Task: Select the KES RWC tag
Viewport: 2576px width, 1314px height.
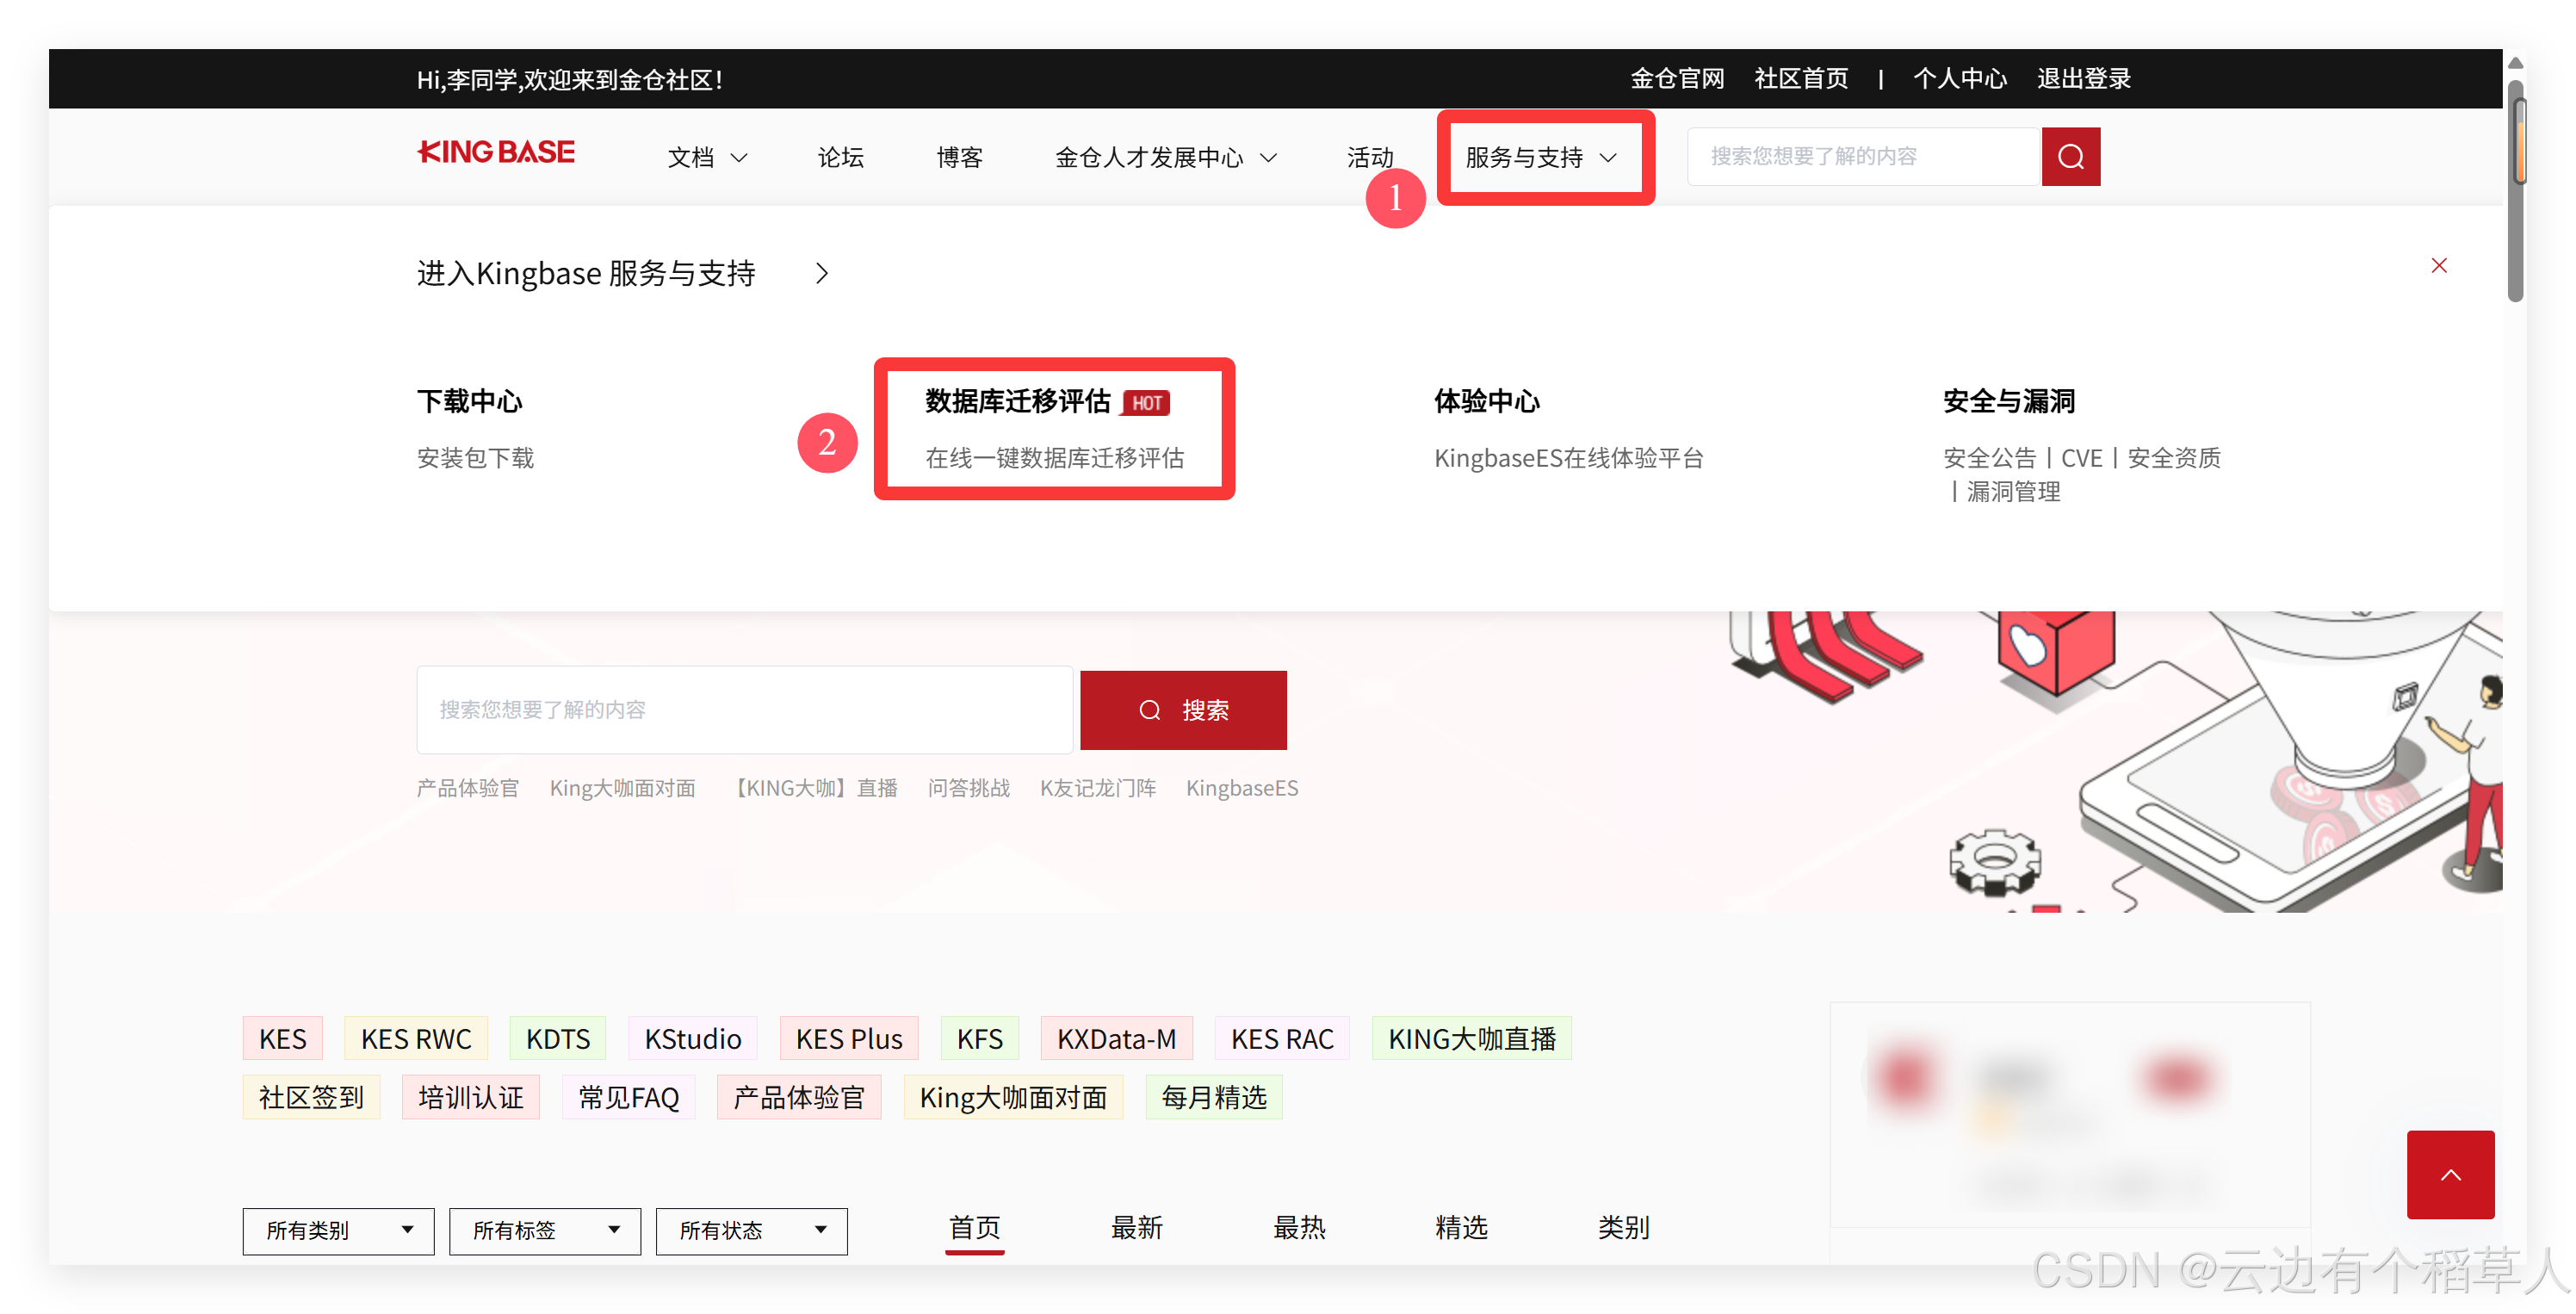Action: click(x=416, y=1039)
